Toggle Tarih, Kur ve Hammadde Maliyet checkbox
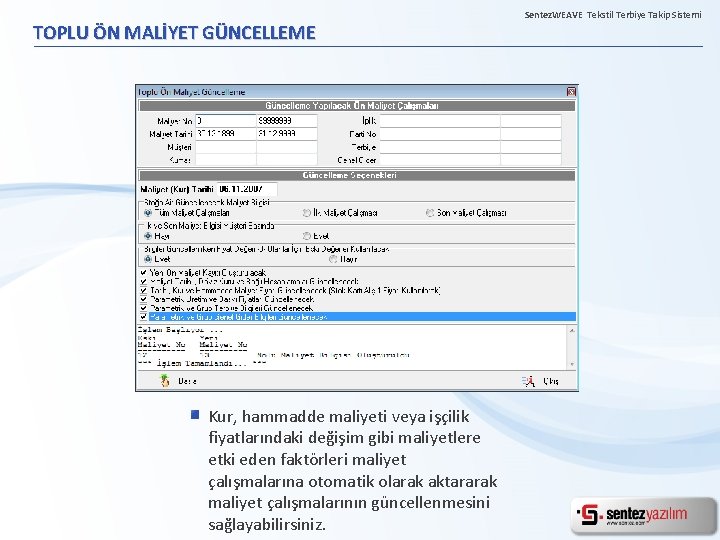The width and height of the screenshot is (720, 540). (143, 291)
